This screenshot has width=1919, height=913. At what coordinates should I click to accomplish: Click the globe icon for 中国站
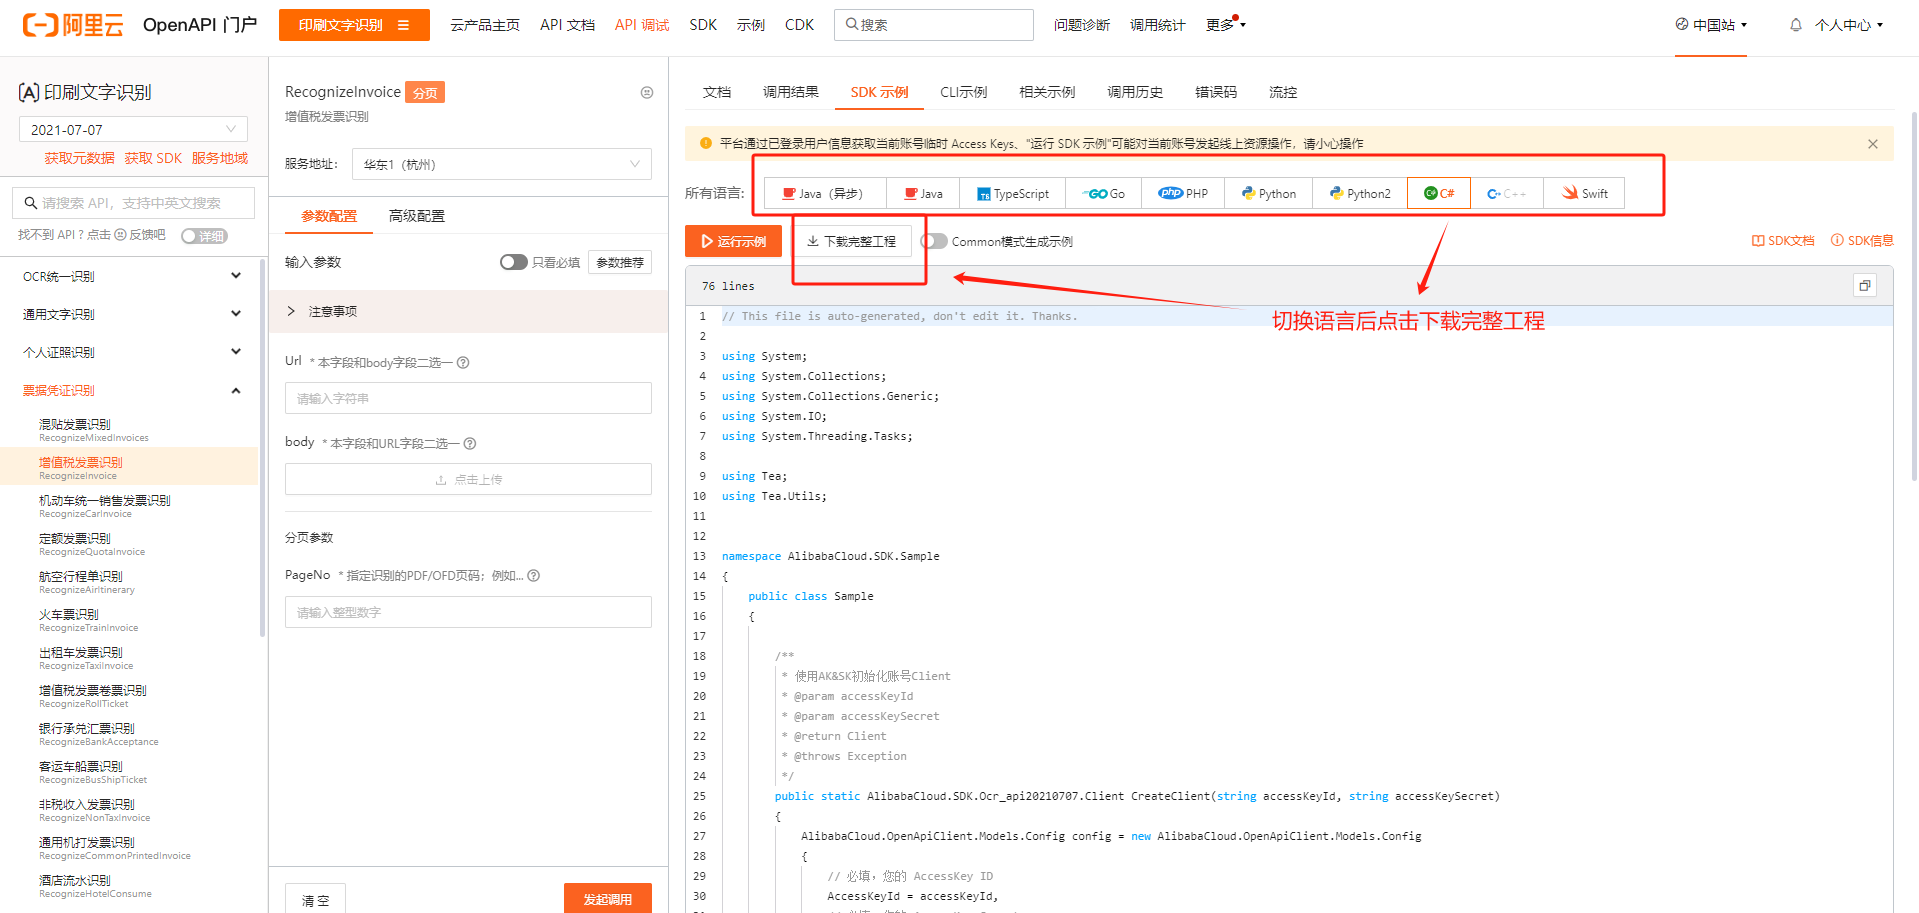[x=1682, y=24]
